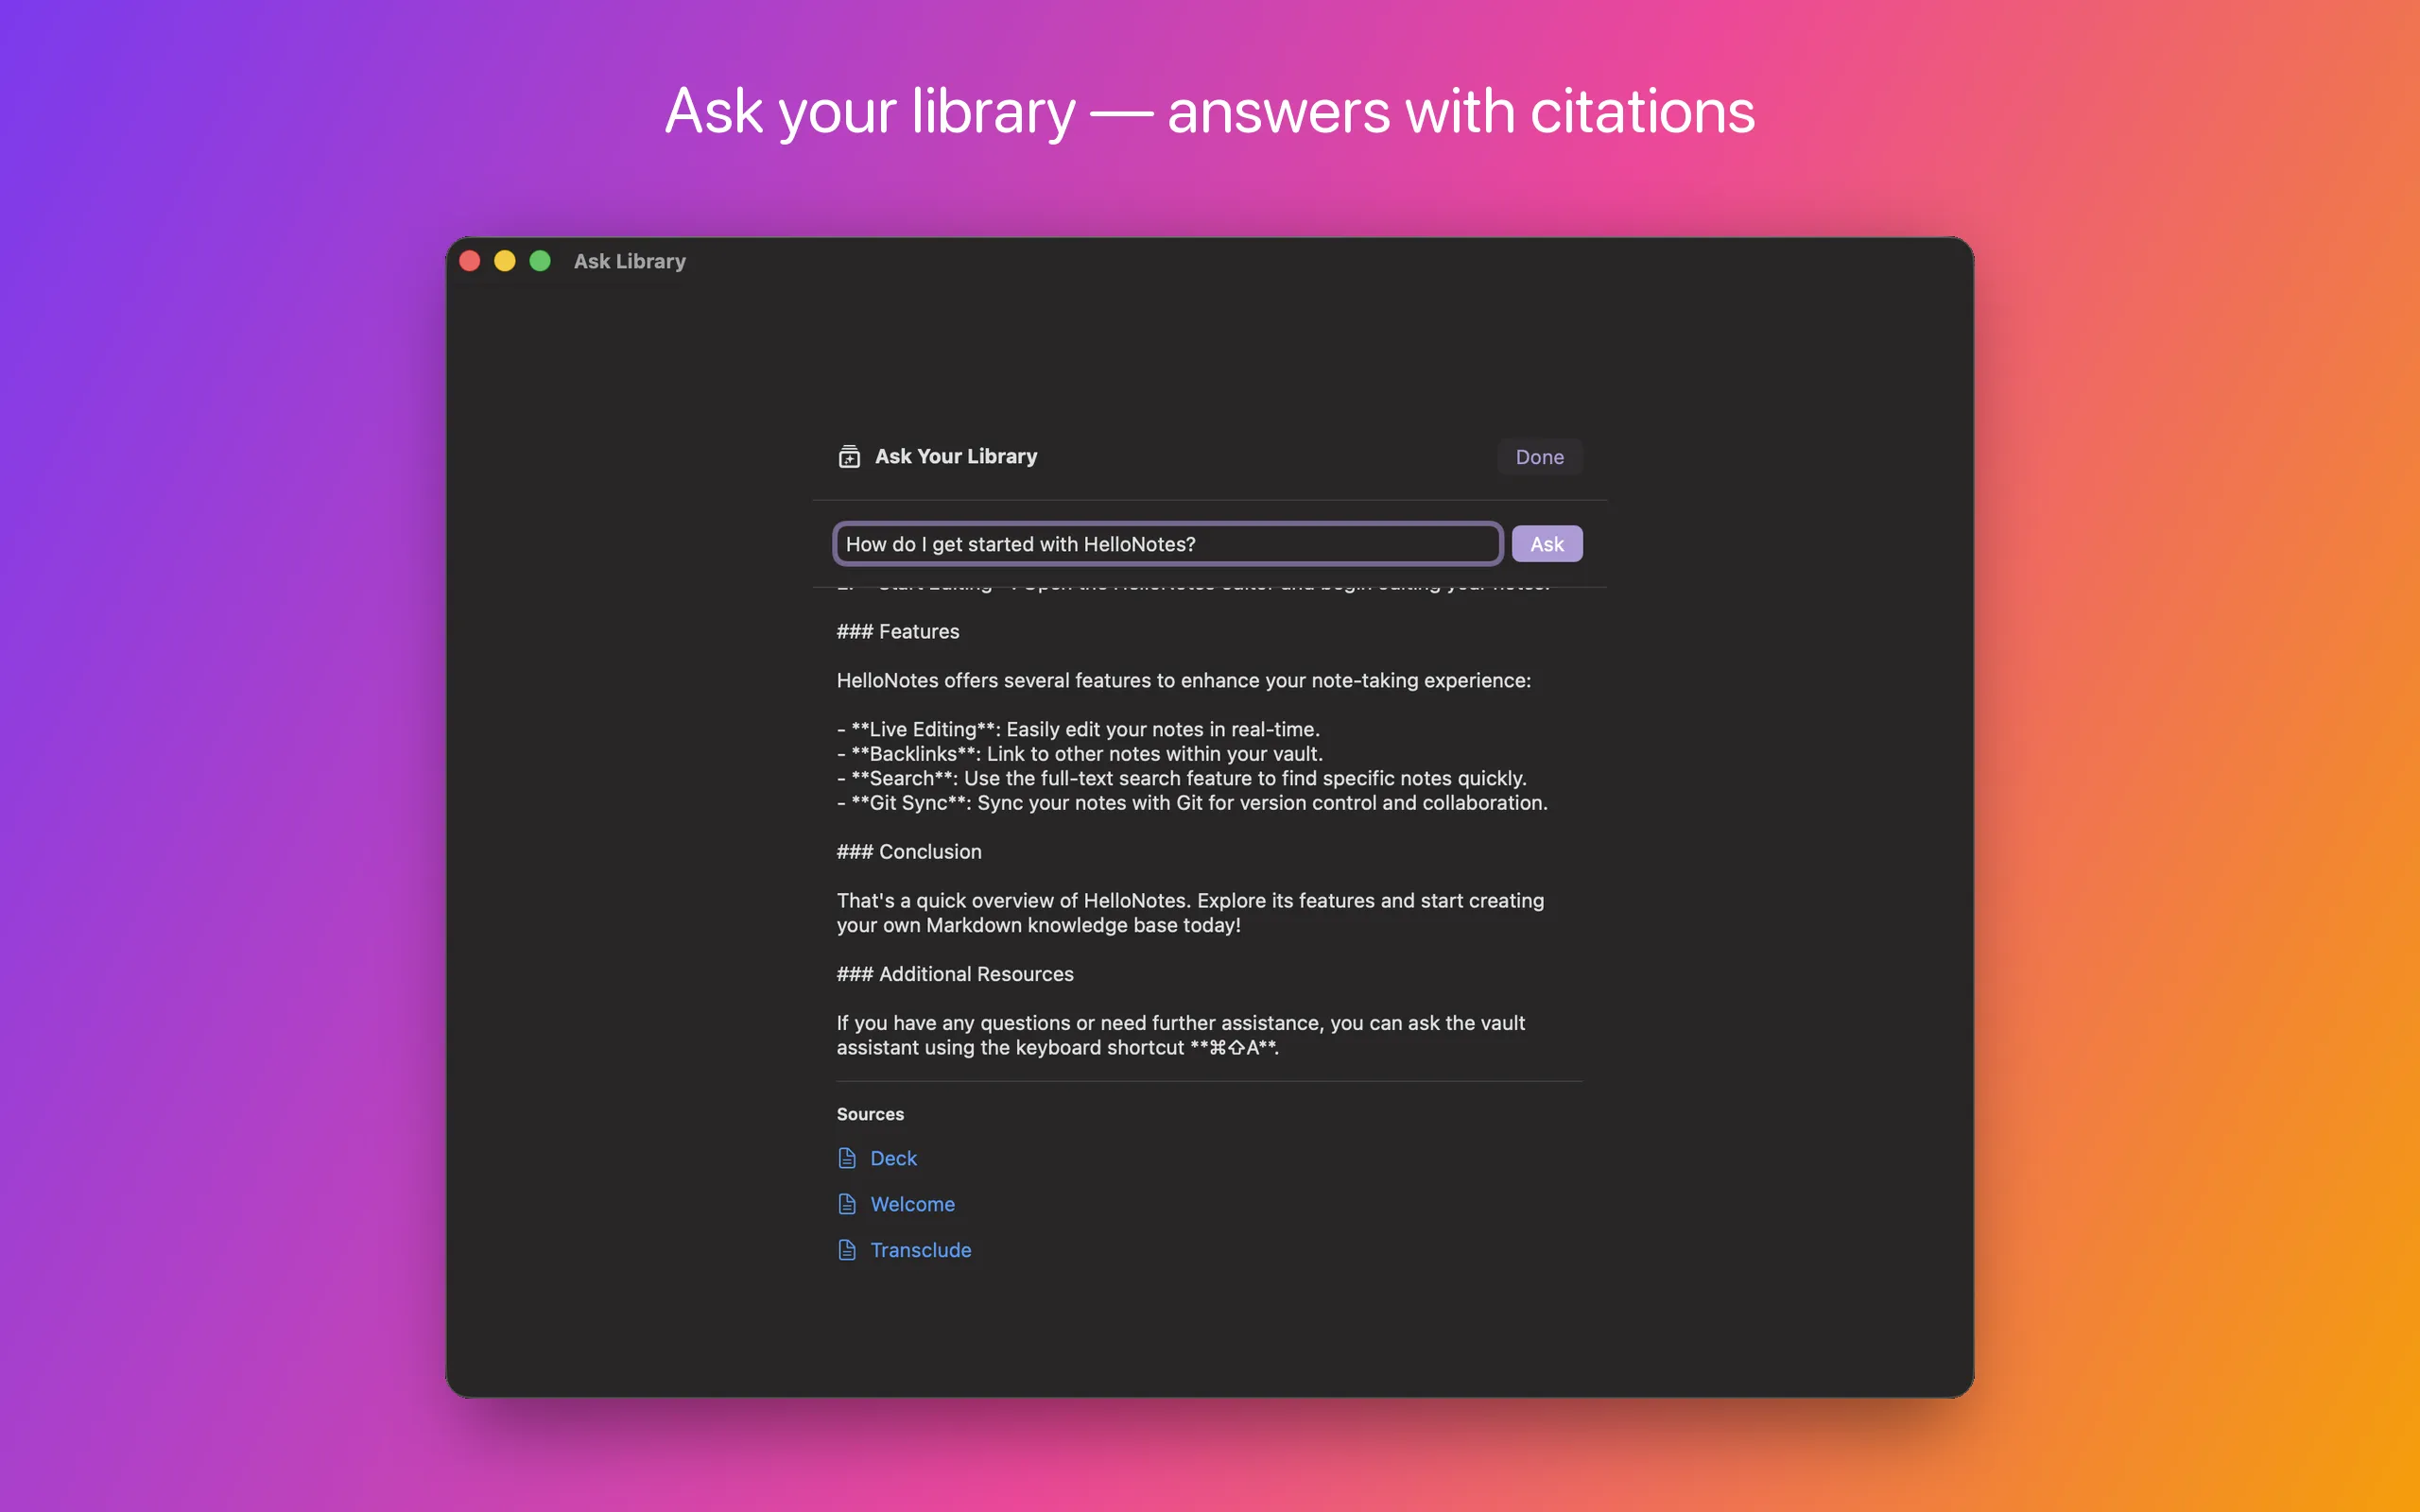Click the Welcome source document icon
2420x1512 pixels.
coord(847,1204)
